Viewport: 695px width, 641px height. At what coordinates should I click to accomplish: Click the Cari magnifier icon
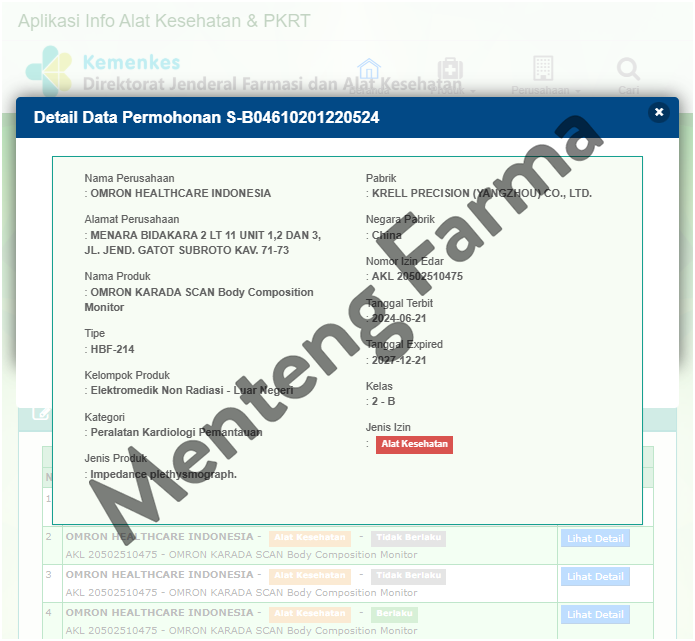coord(628,69)
